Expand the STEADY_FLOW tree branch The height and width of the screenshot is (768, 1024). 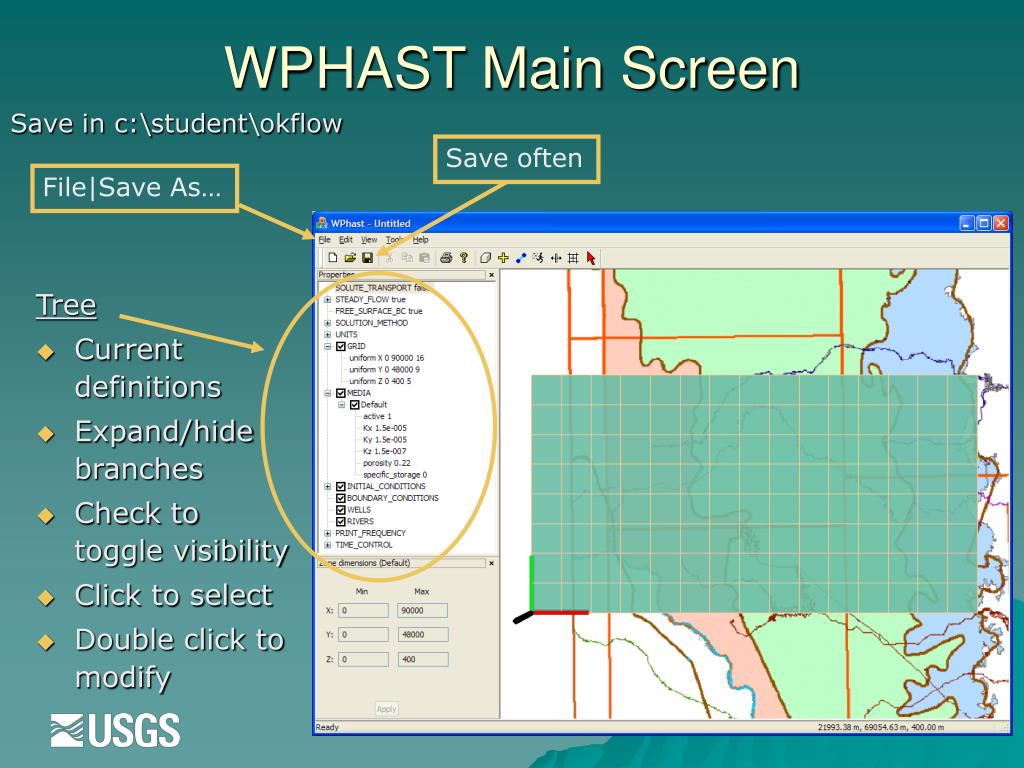(328, 300)
